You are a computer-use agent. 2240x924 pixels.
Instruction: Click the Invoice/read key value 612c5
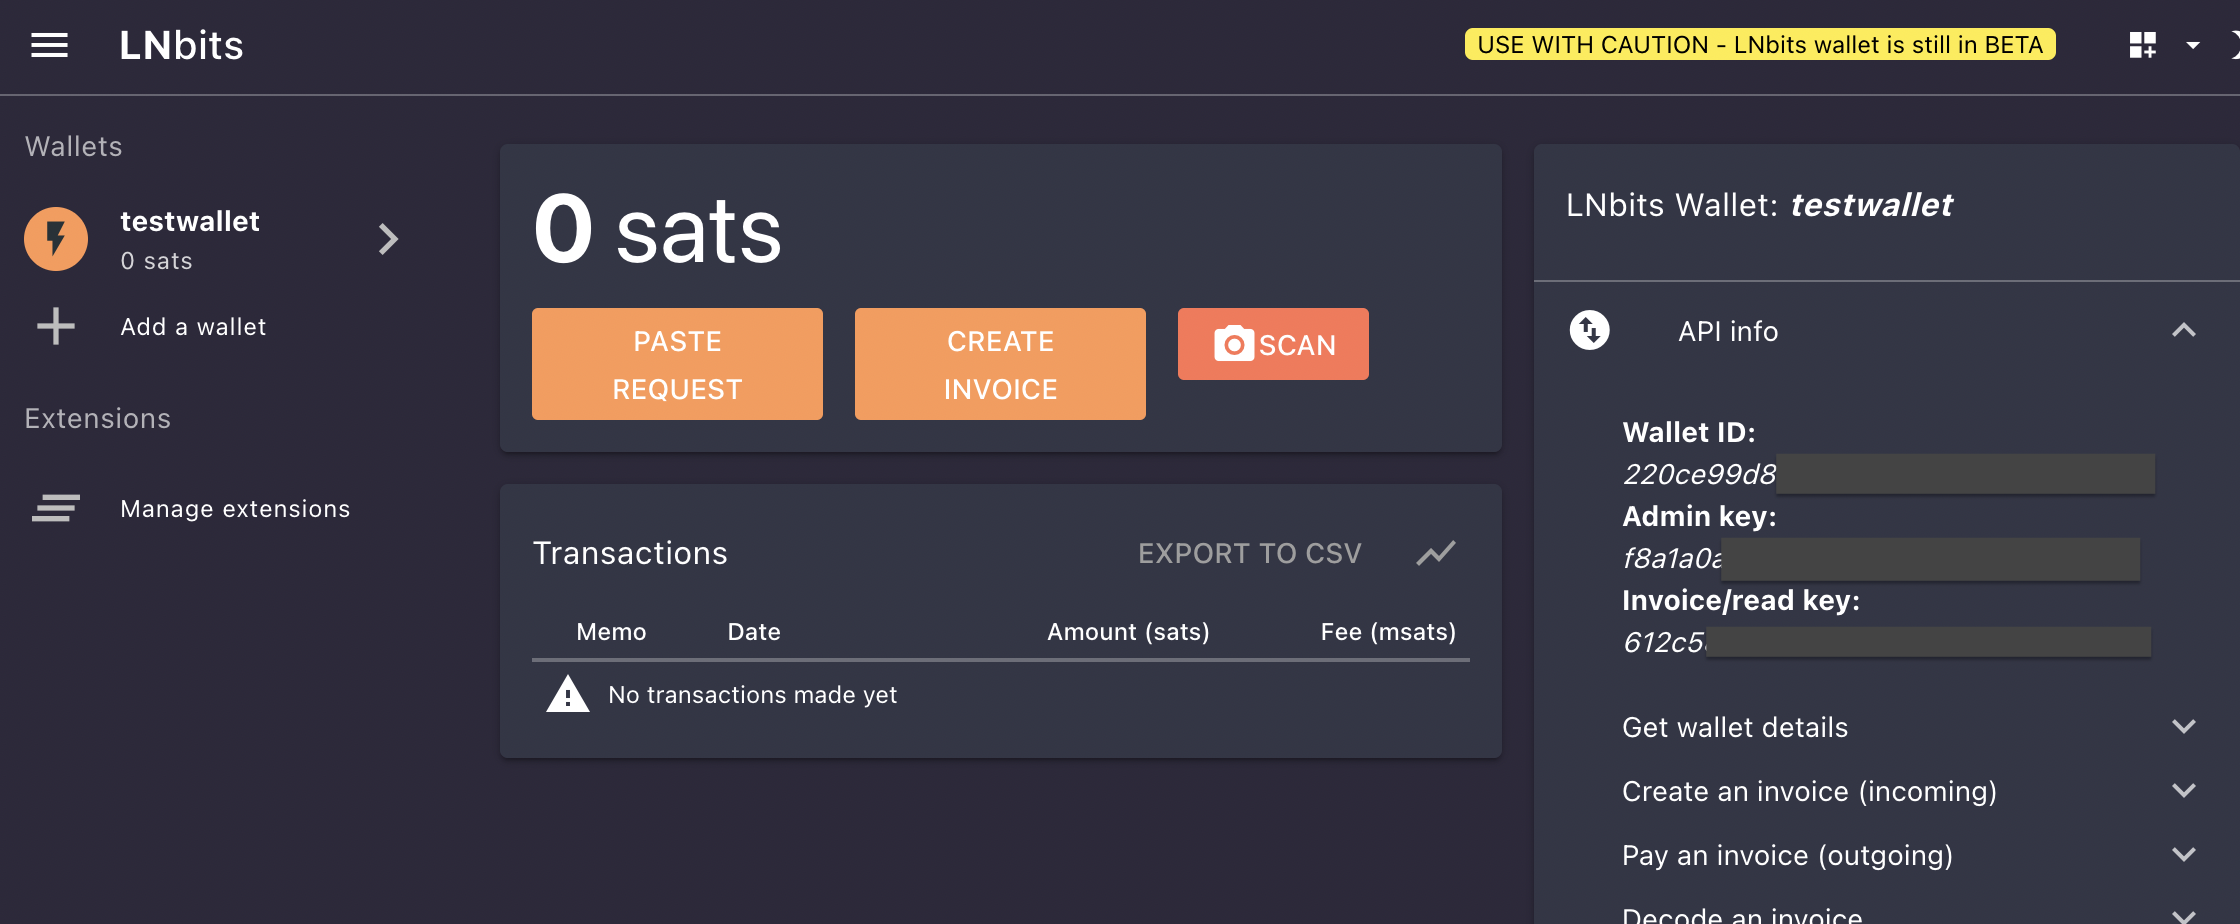pyautogui.click(x=1664, y=642)
